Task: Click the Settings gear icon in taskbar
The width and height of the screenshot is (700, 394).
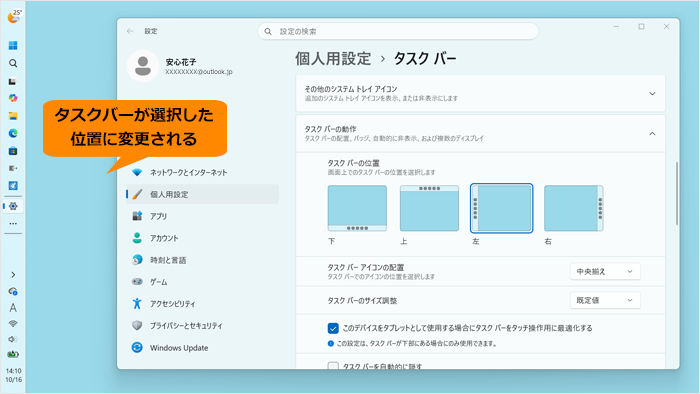Action: click(x=13, y=206)
